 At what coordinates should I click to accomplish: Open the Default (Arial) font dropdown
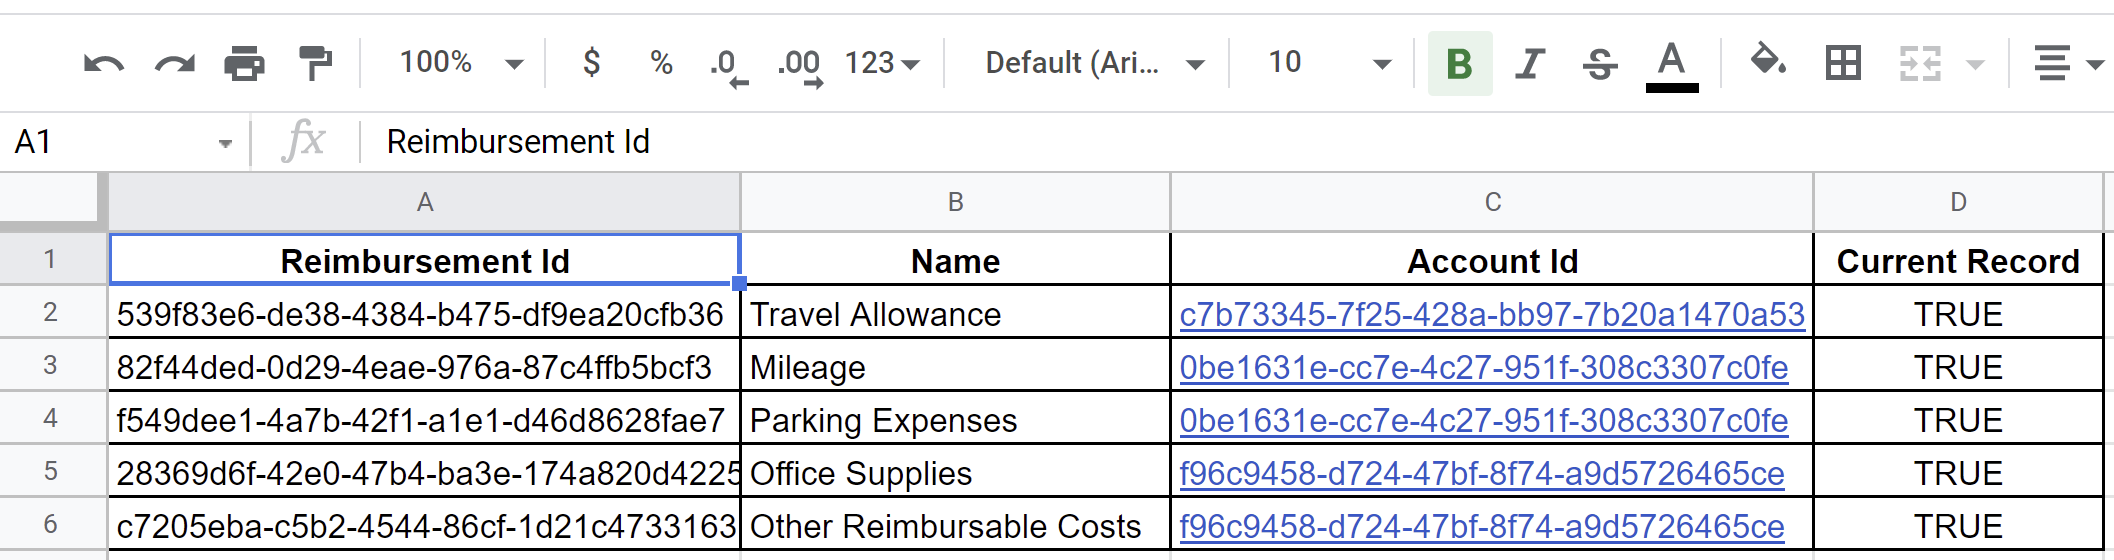click(1094, 63)
